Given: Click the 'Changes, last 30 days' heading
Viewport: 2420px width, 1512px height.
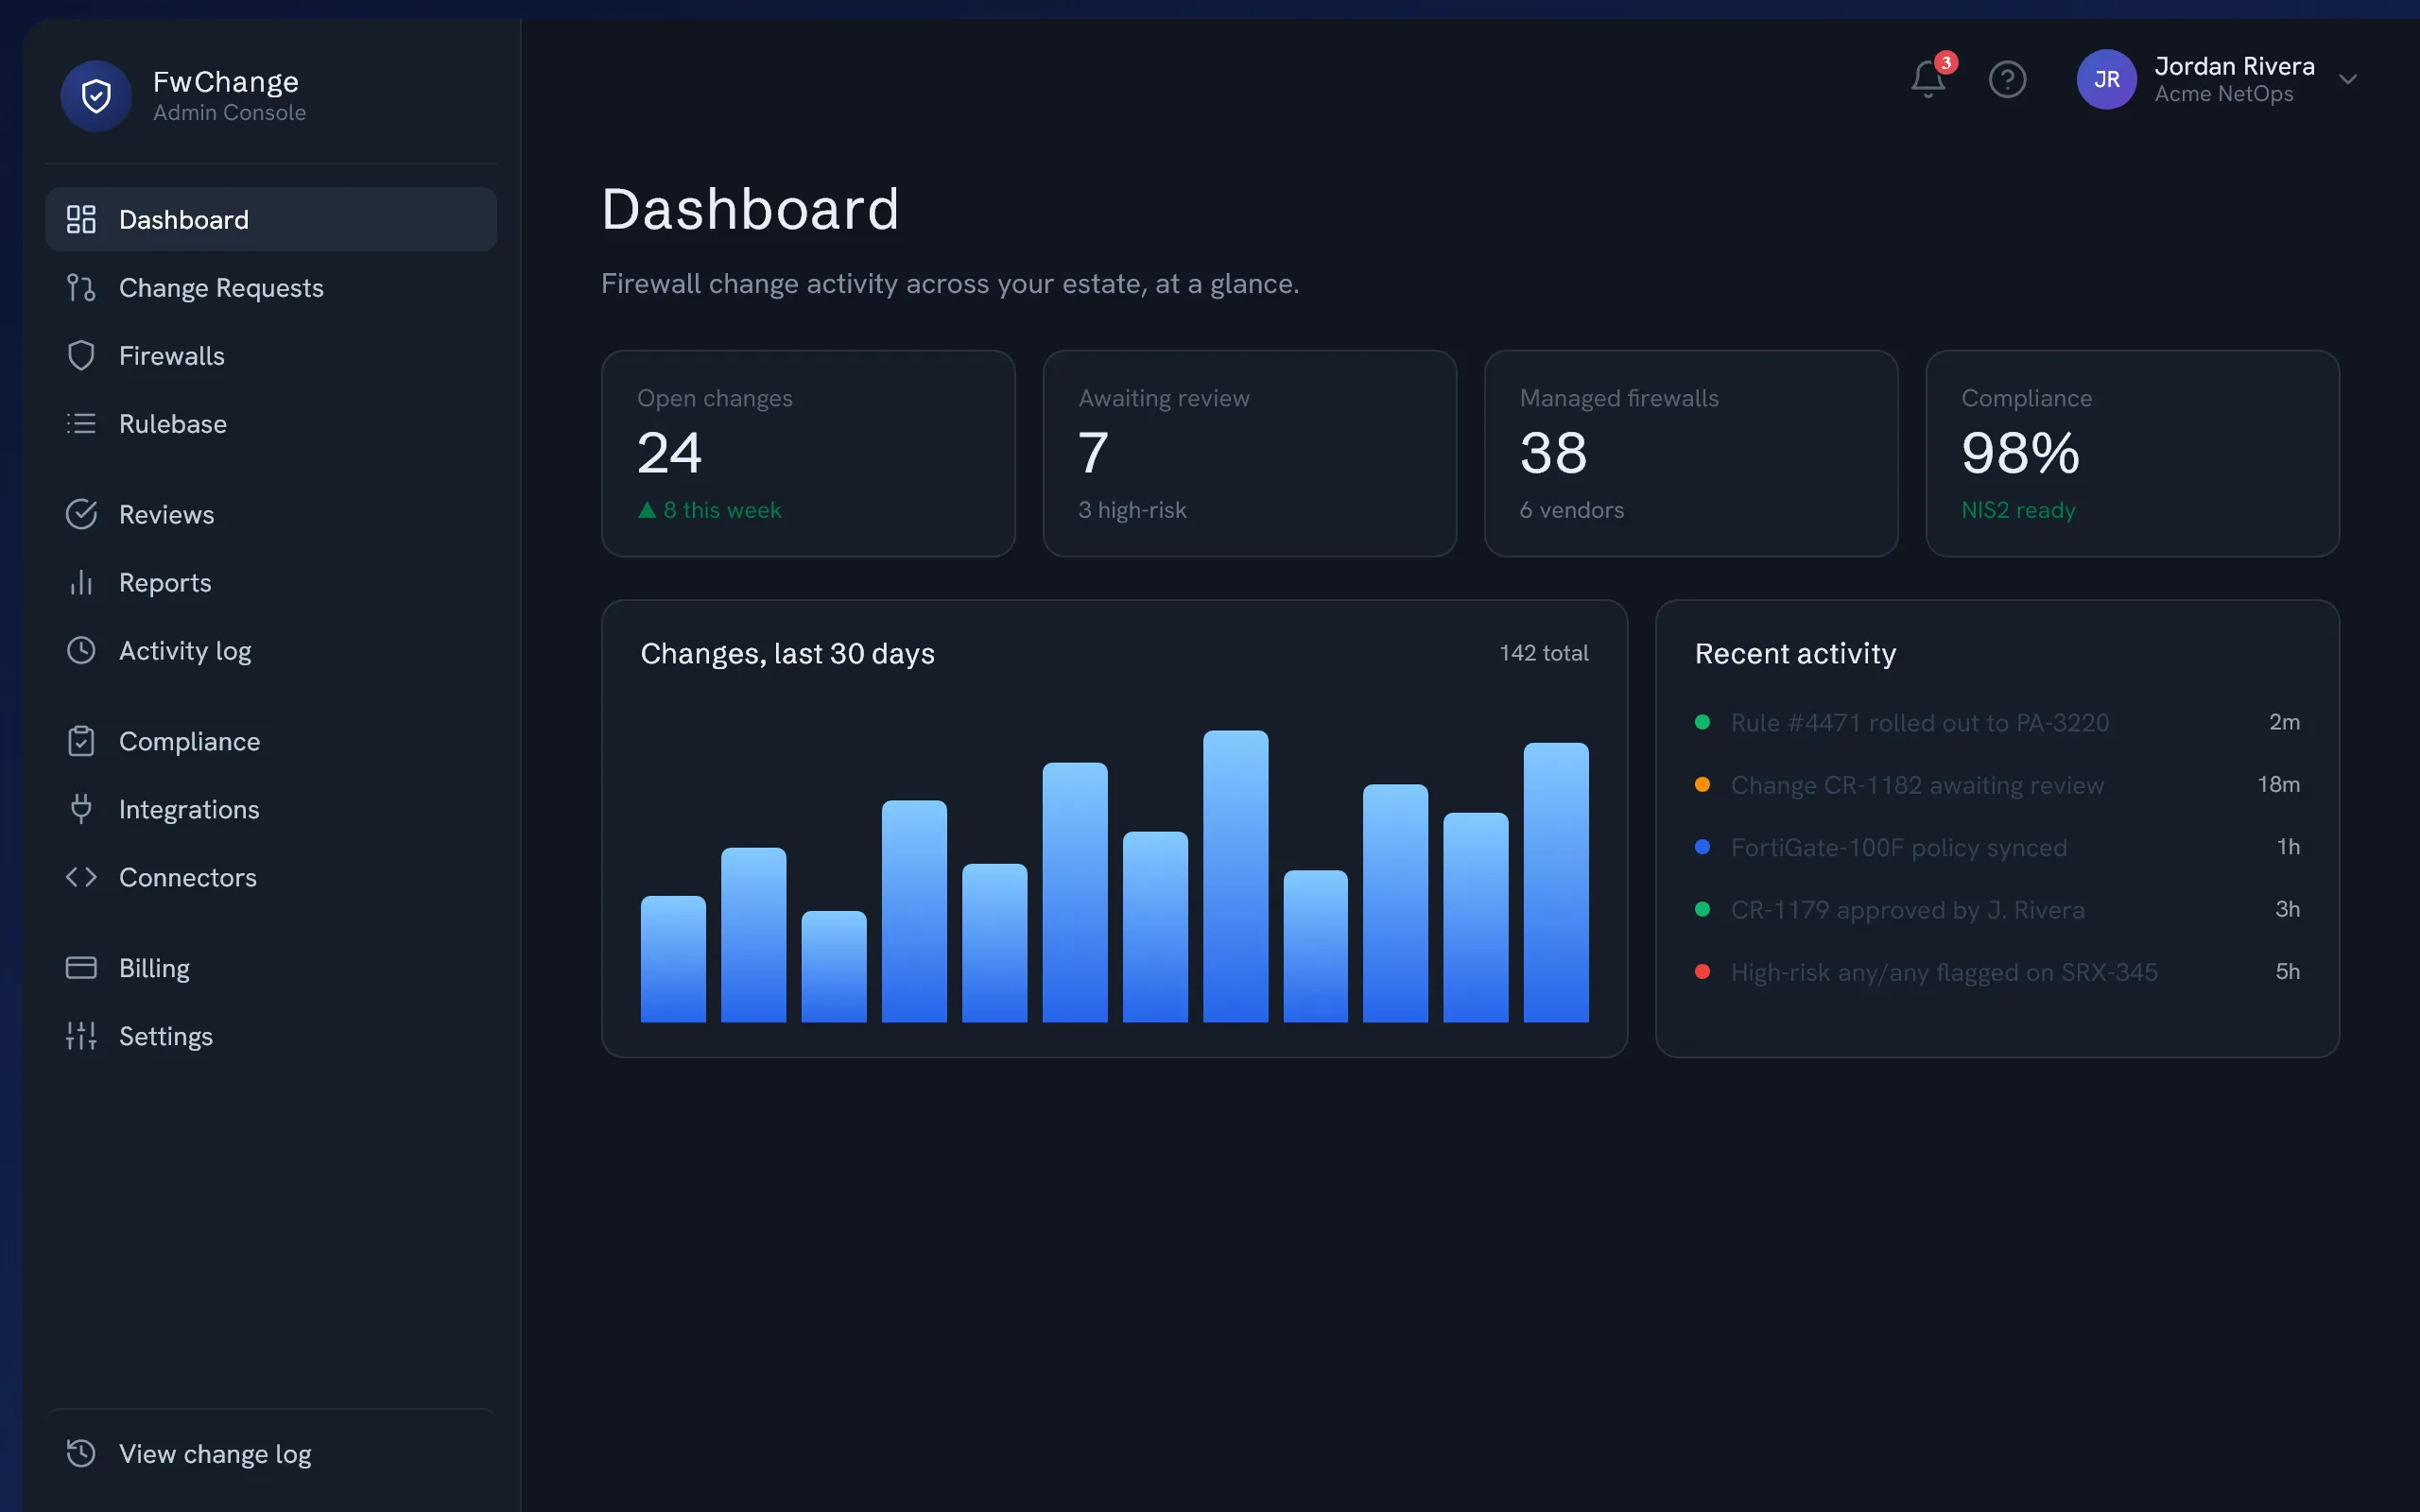Looking at the screenshot, I should [x=787, y=653].
